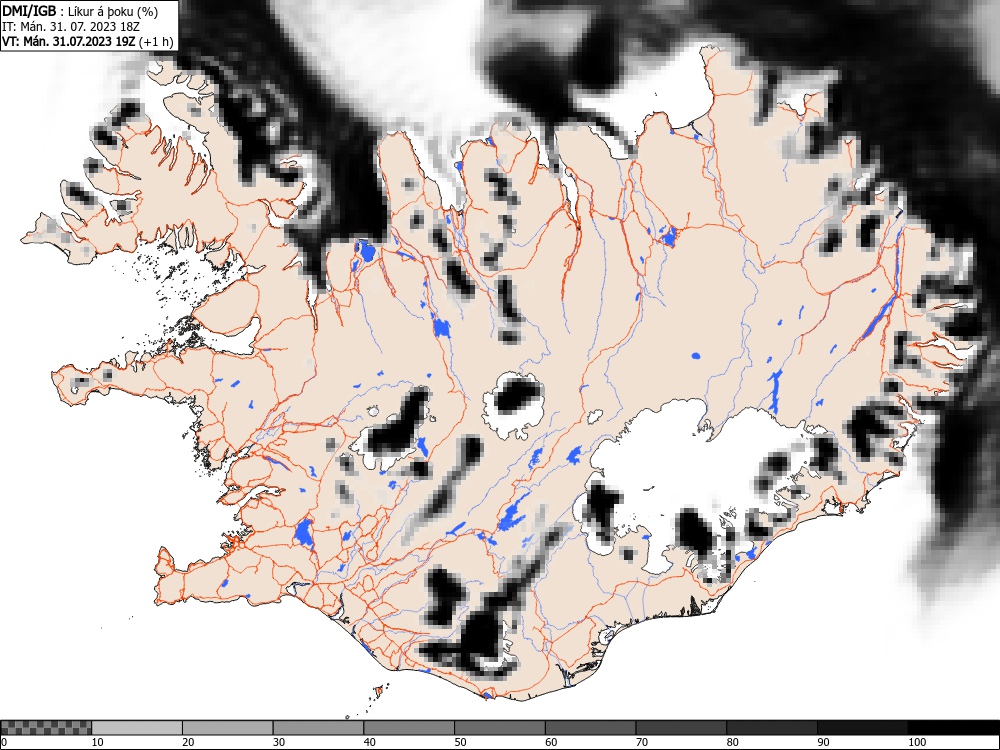Select the 'IT: Mán. 31. 07. 2023 18Z' line
Viewport: 1000px width, 750px height.
71,27
